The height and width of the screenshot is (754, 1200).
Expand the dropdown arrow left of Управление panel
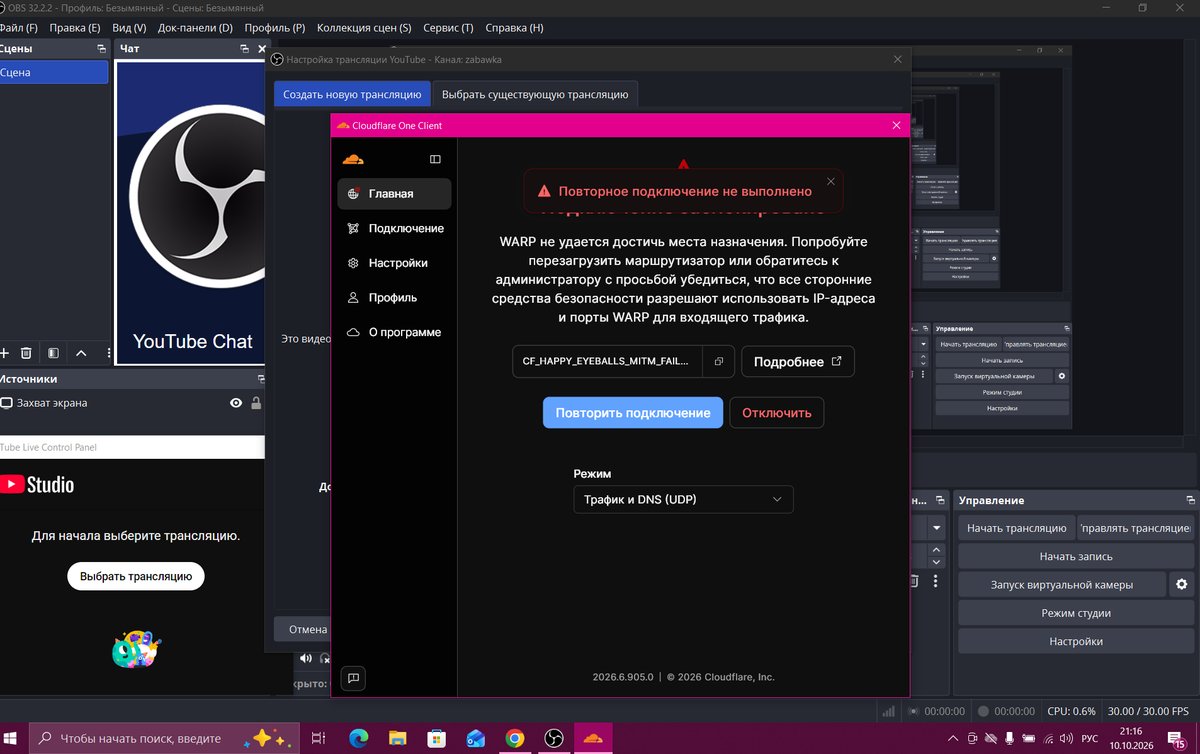click(937, 527)
